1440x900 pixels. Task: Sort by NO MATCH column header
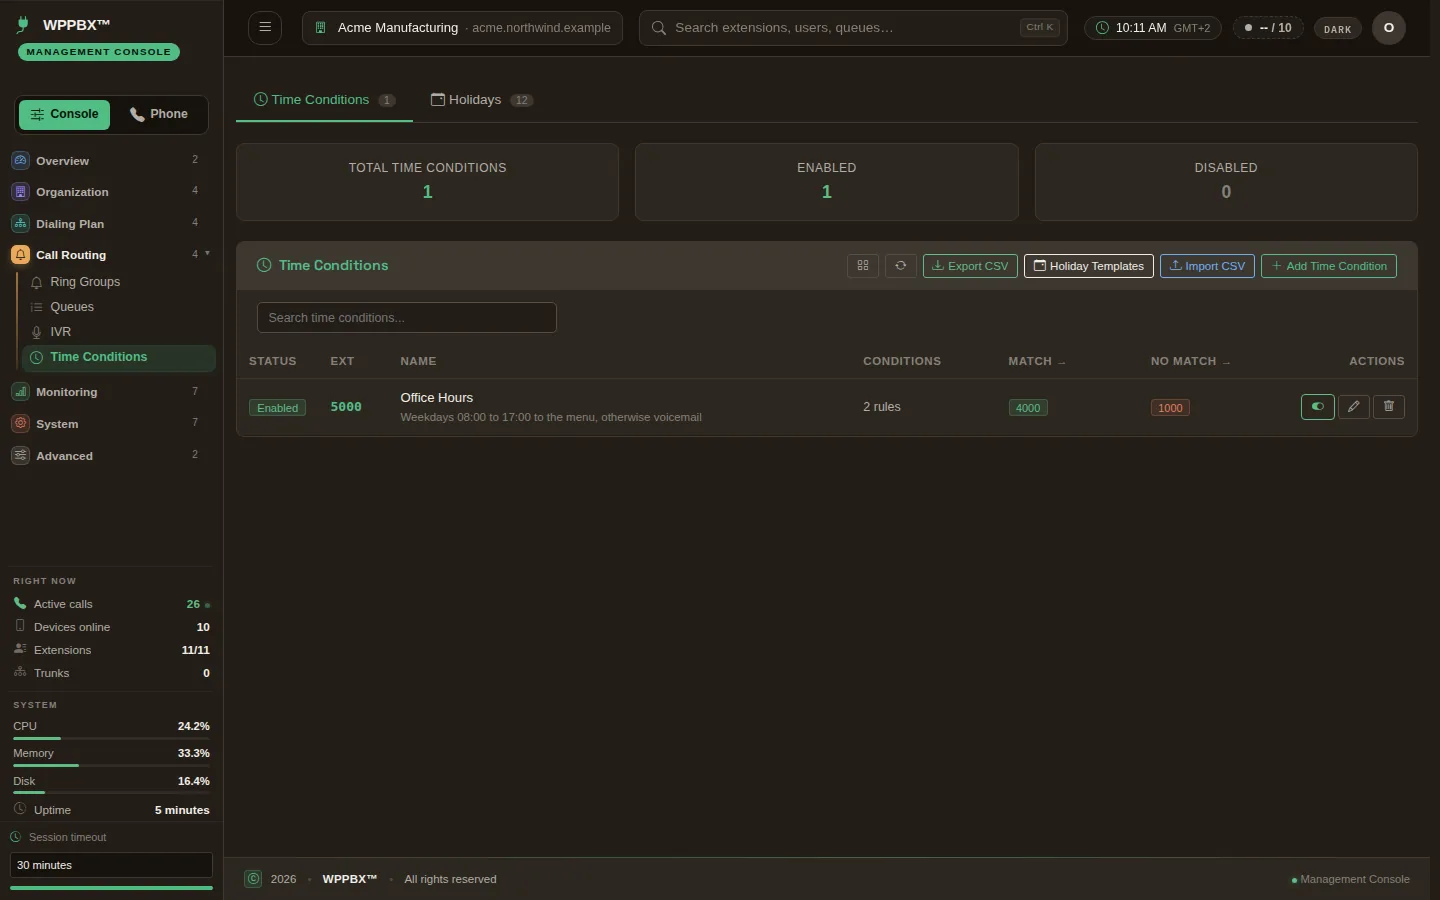[x=1190, y=361]
